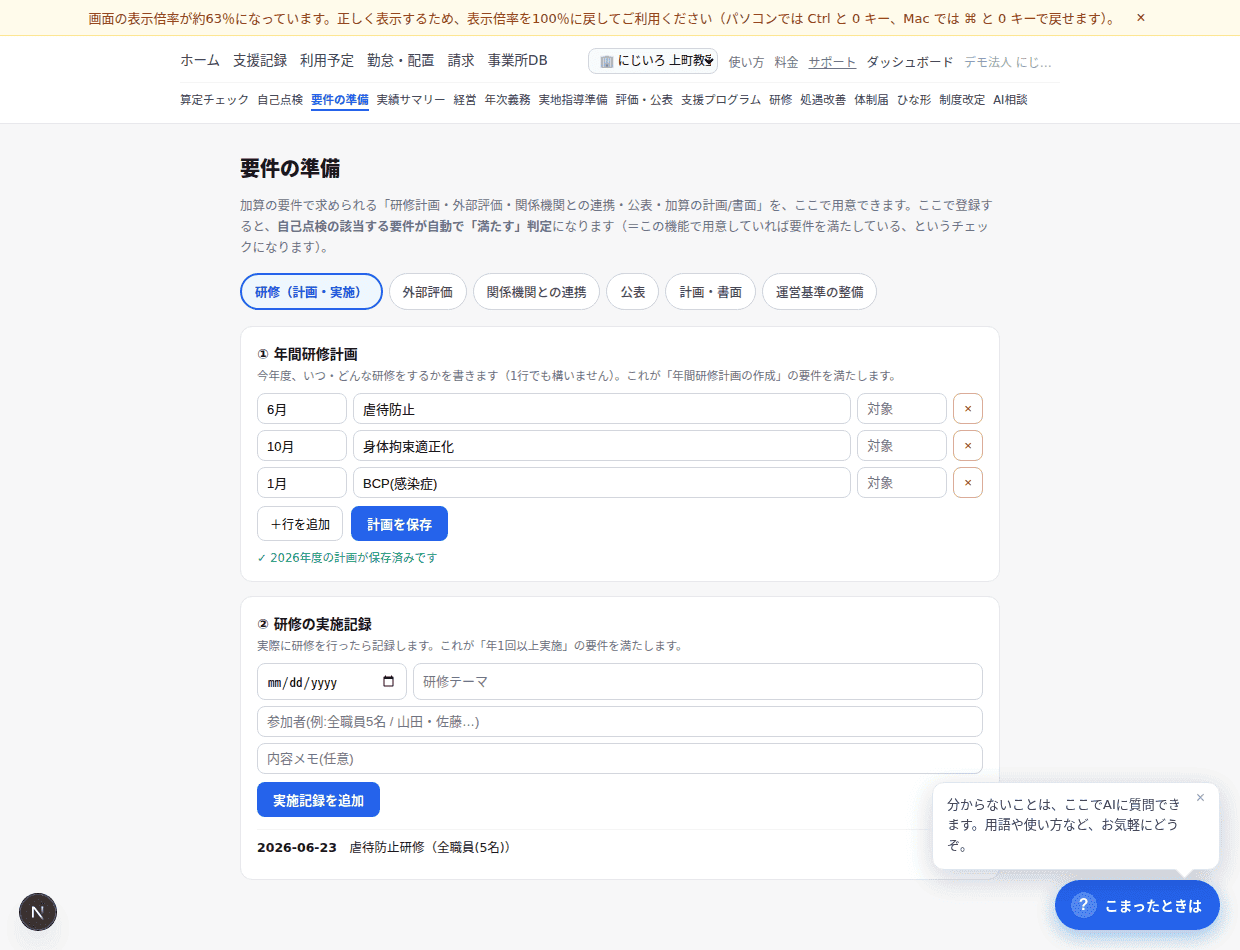
Task: Edit the 虐待防止 training field
Action: pos(602,409)
